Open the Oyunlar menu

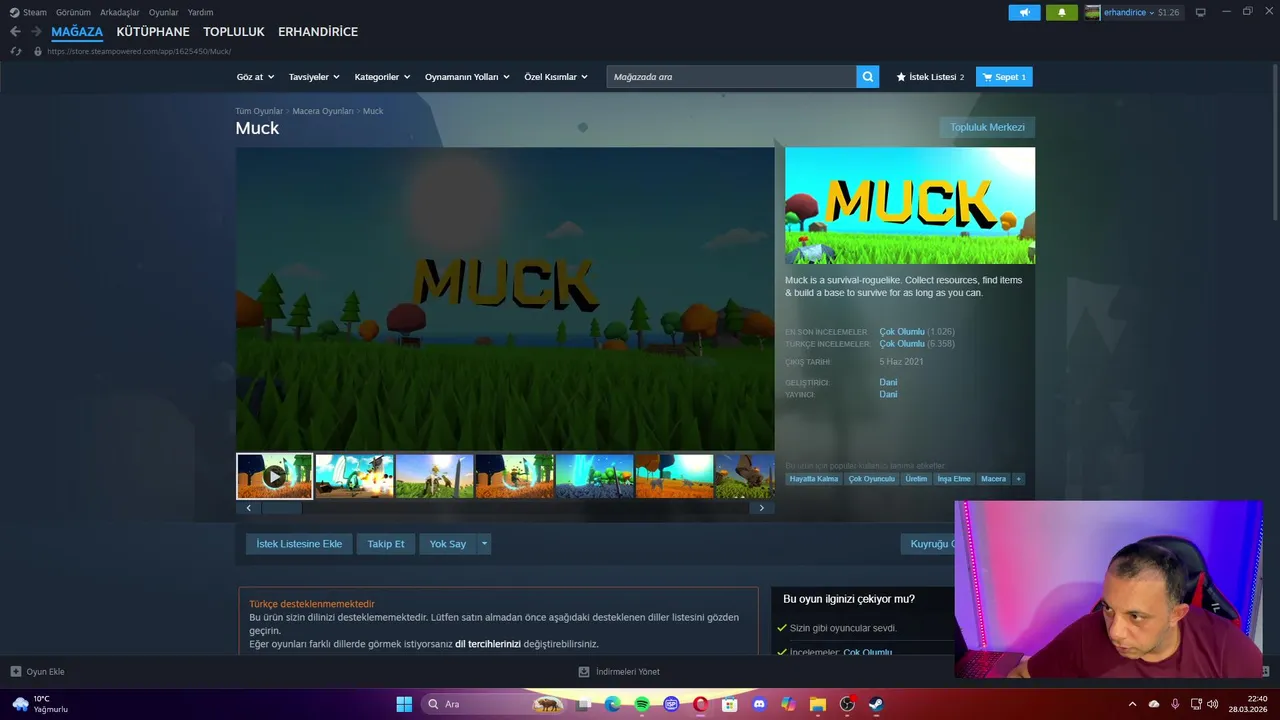coord(164,12)
